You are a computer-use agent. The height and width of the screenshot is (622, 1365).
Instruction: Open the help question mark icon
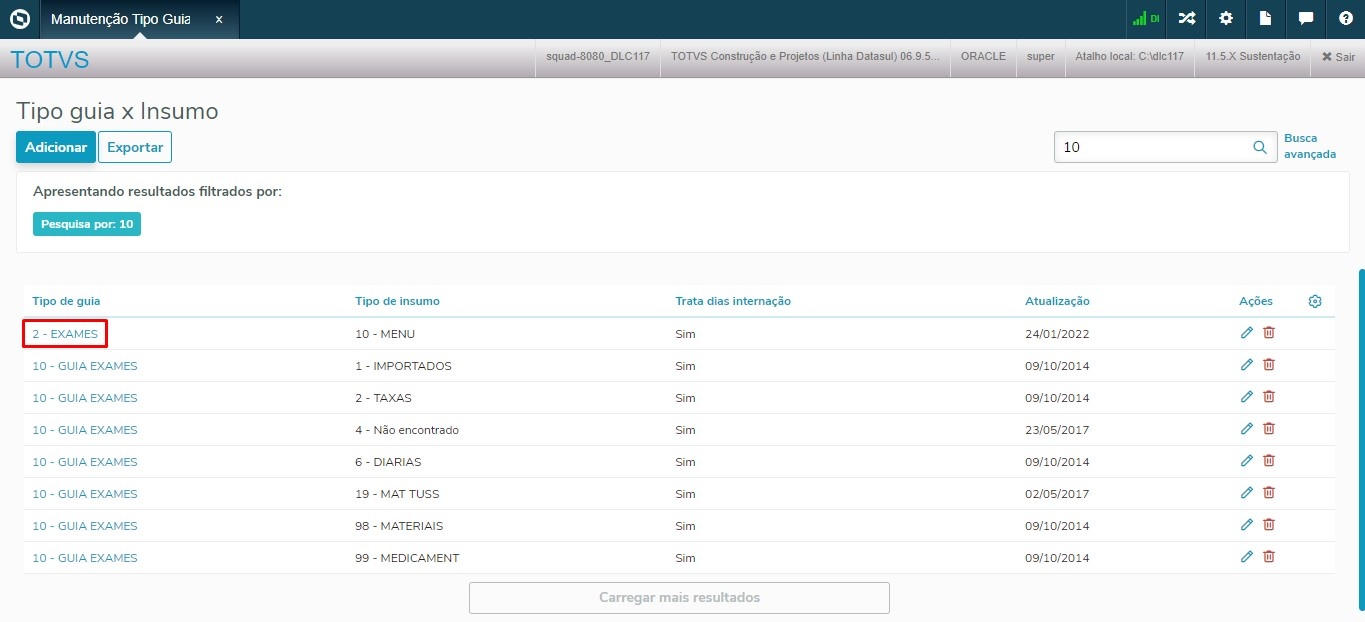pyautogui.click(x=1345, y=19)
